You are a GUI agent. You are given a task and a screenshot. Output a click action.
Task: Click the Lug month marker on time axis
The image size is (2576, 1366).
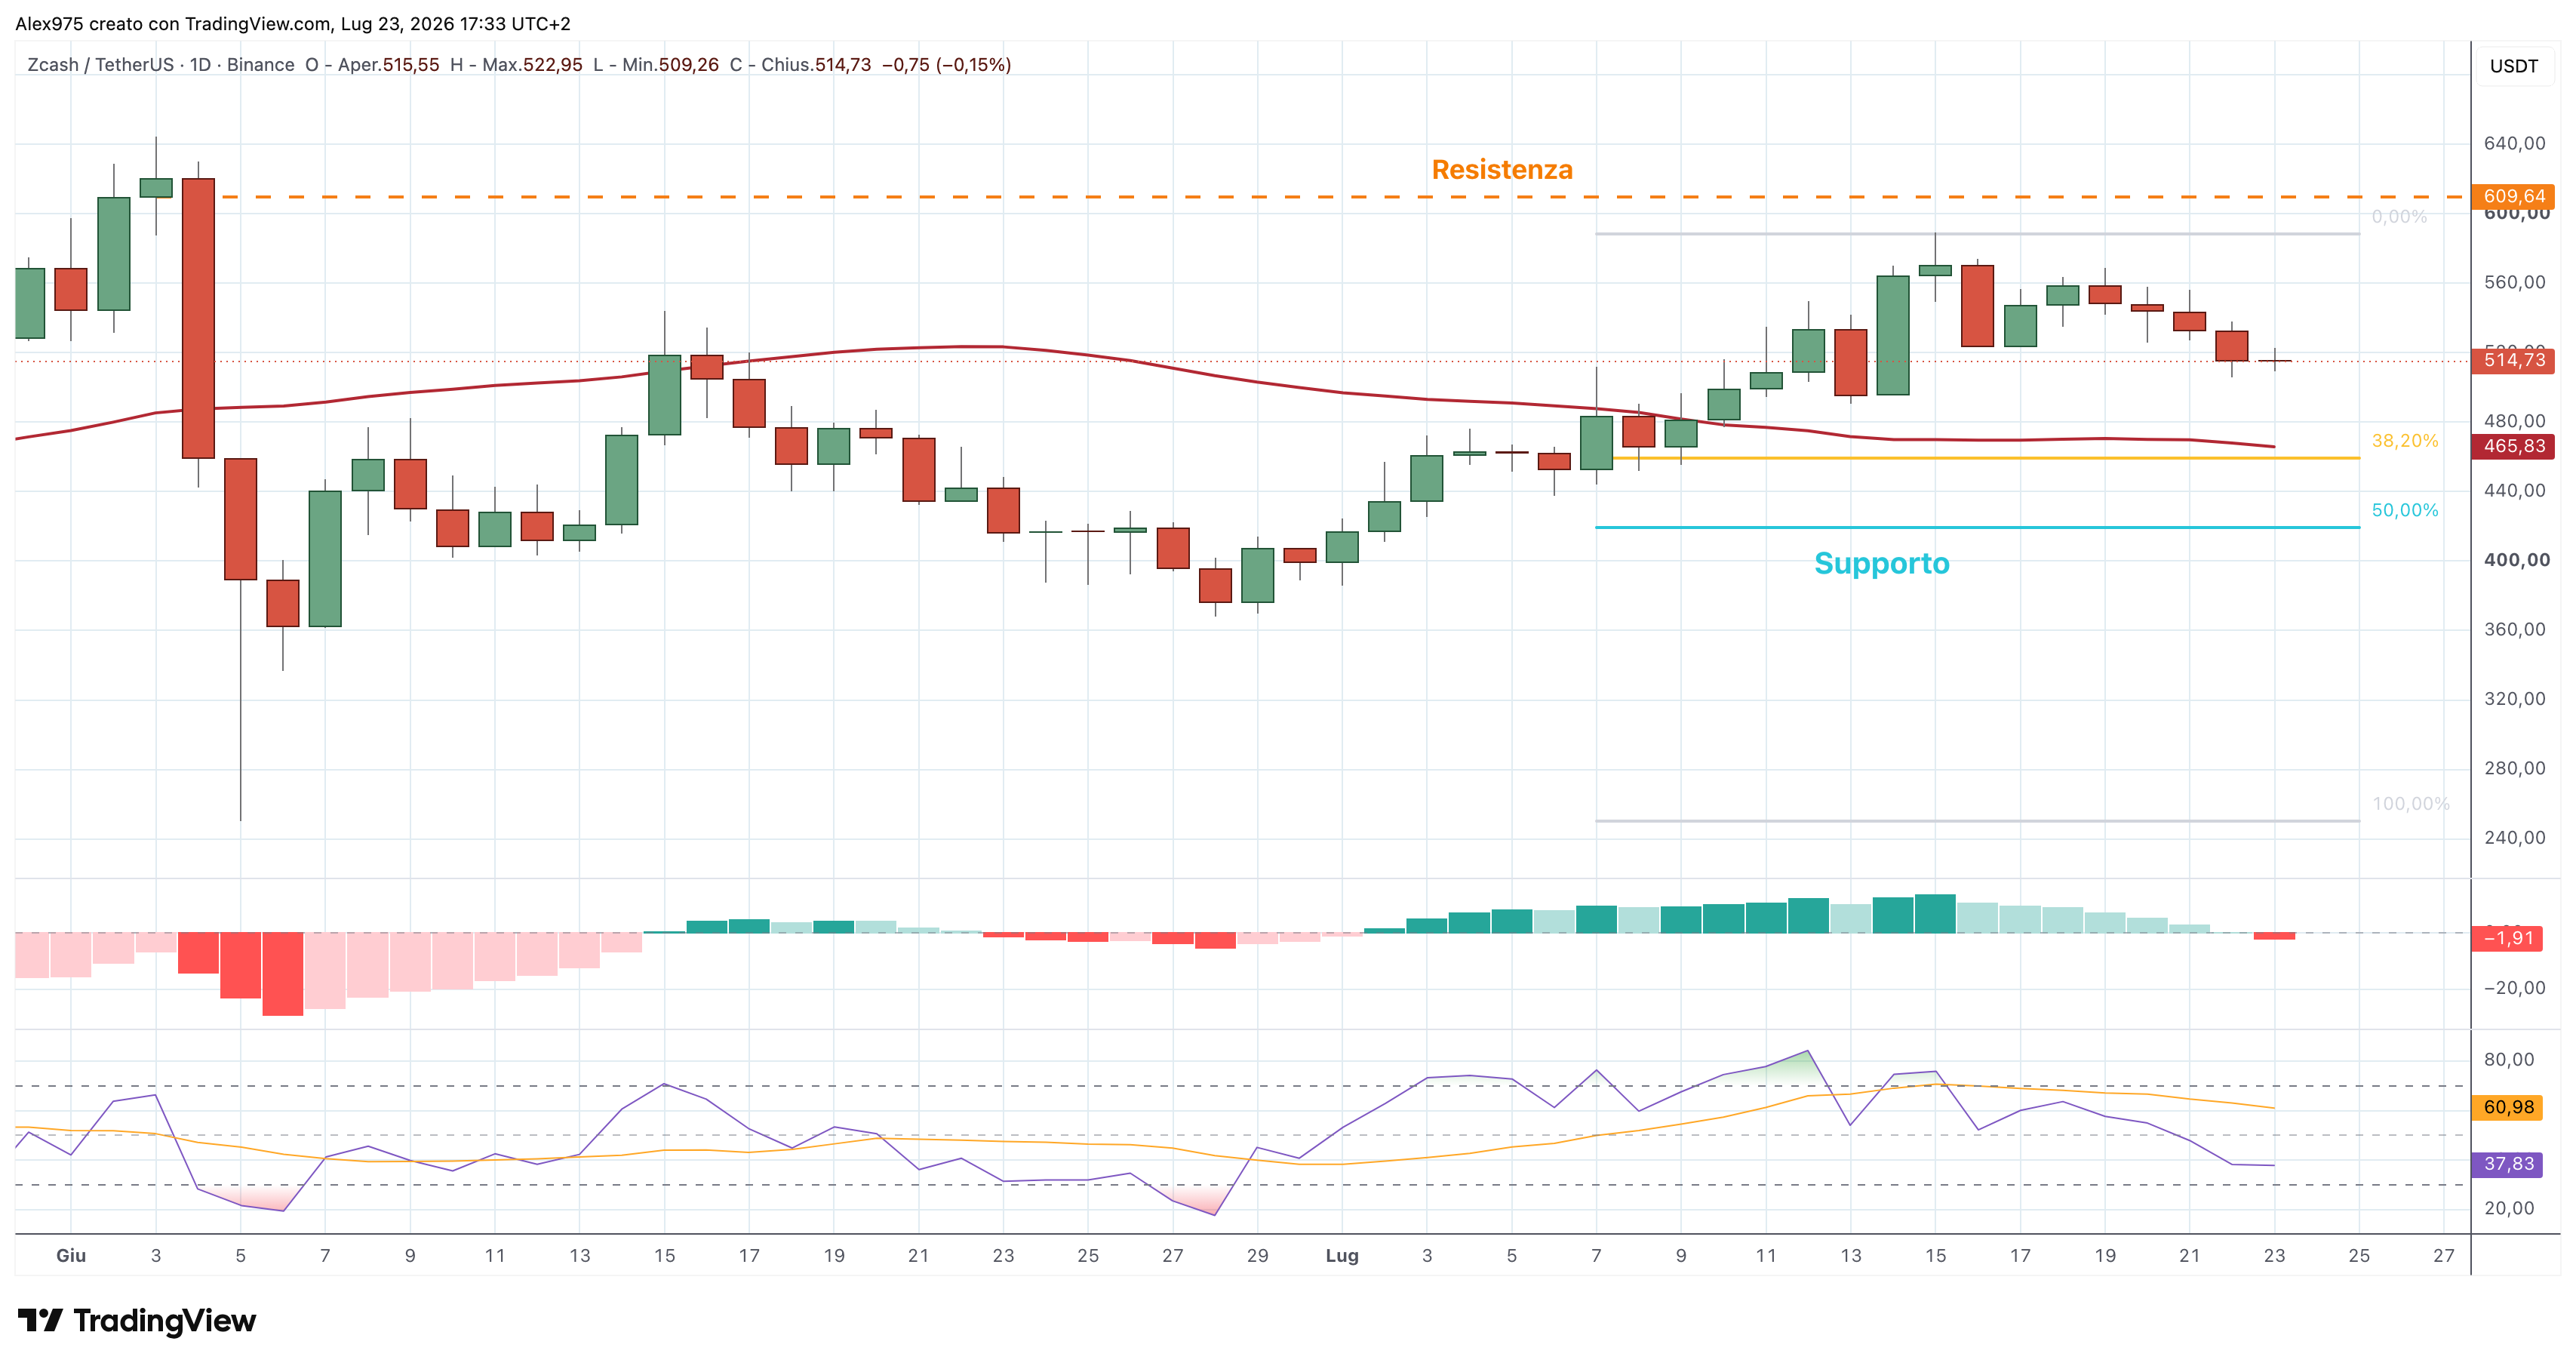(x=1342, y=1255)
